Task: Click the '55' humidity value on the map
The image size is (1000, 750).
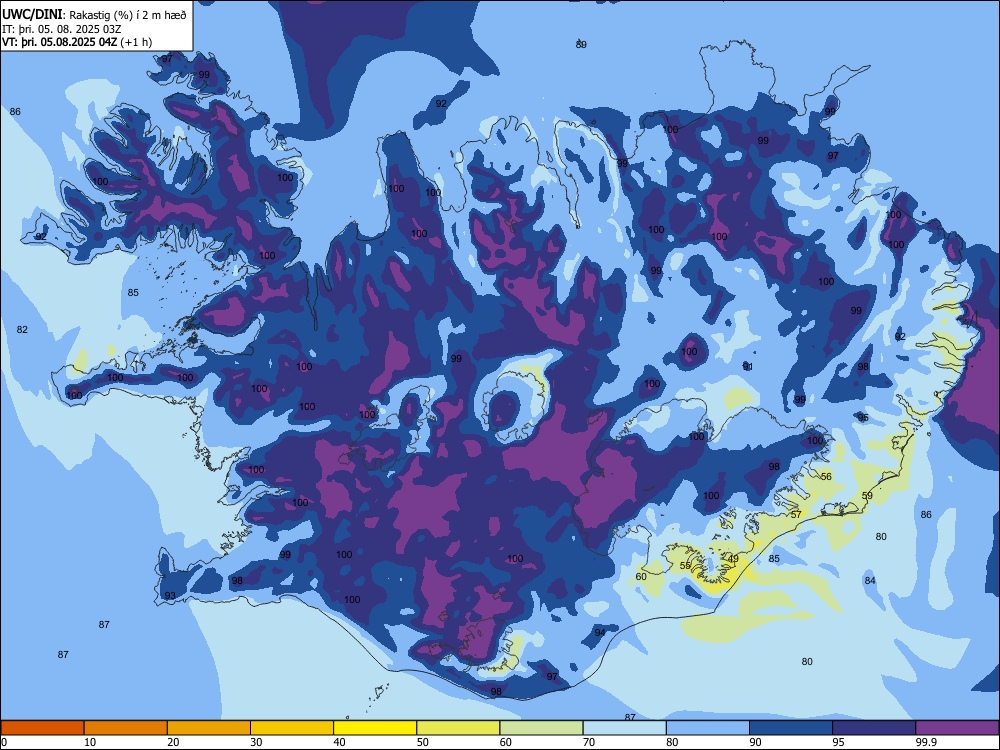Action: pos(686,566)
